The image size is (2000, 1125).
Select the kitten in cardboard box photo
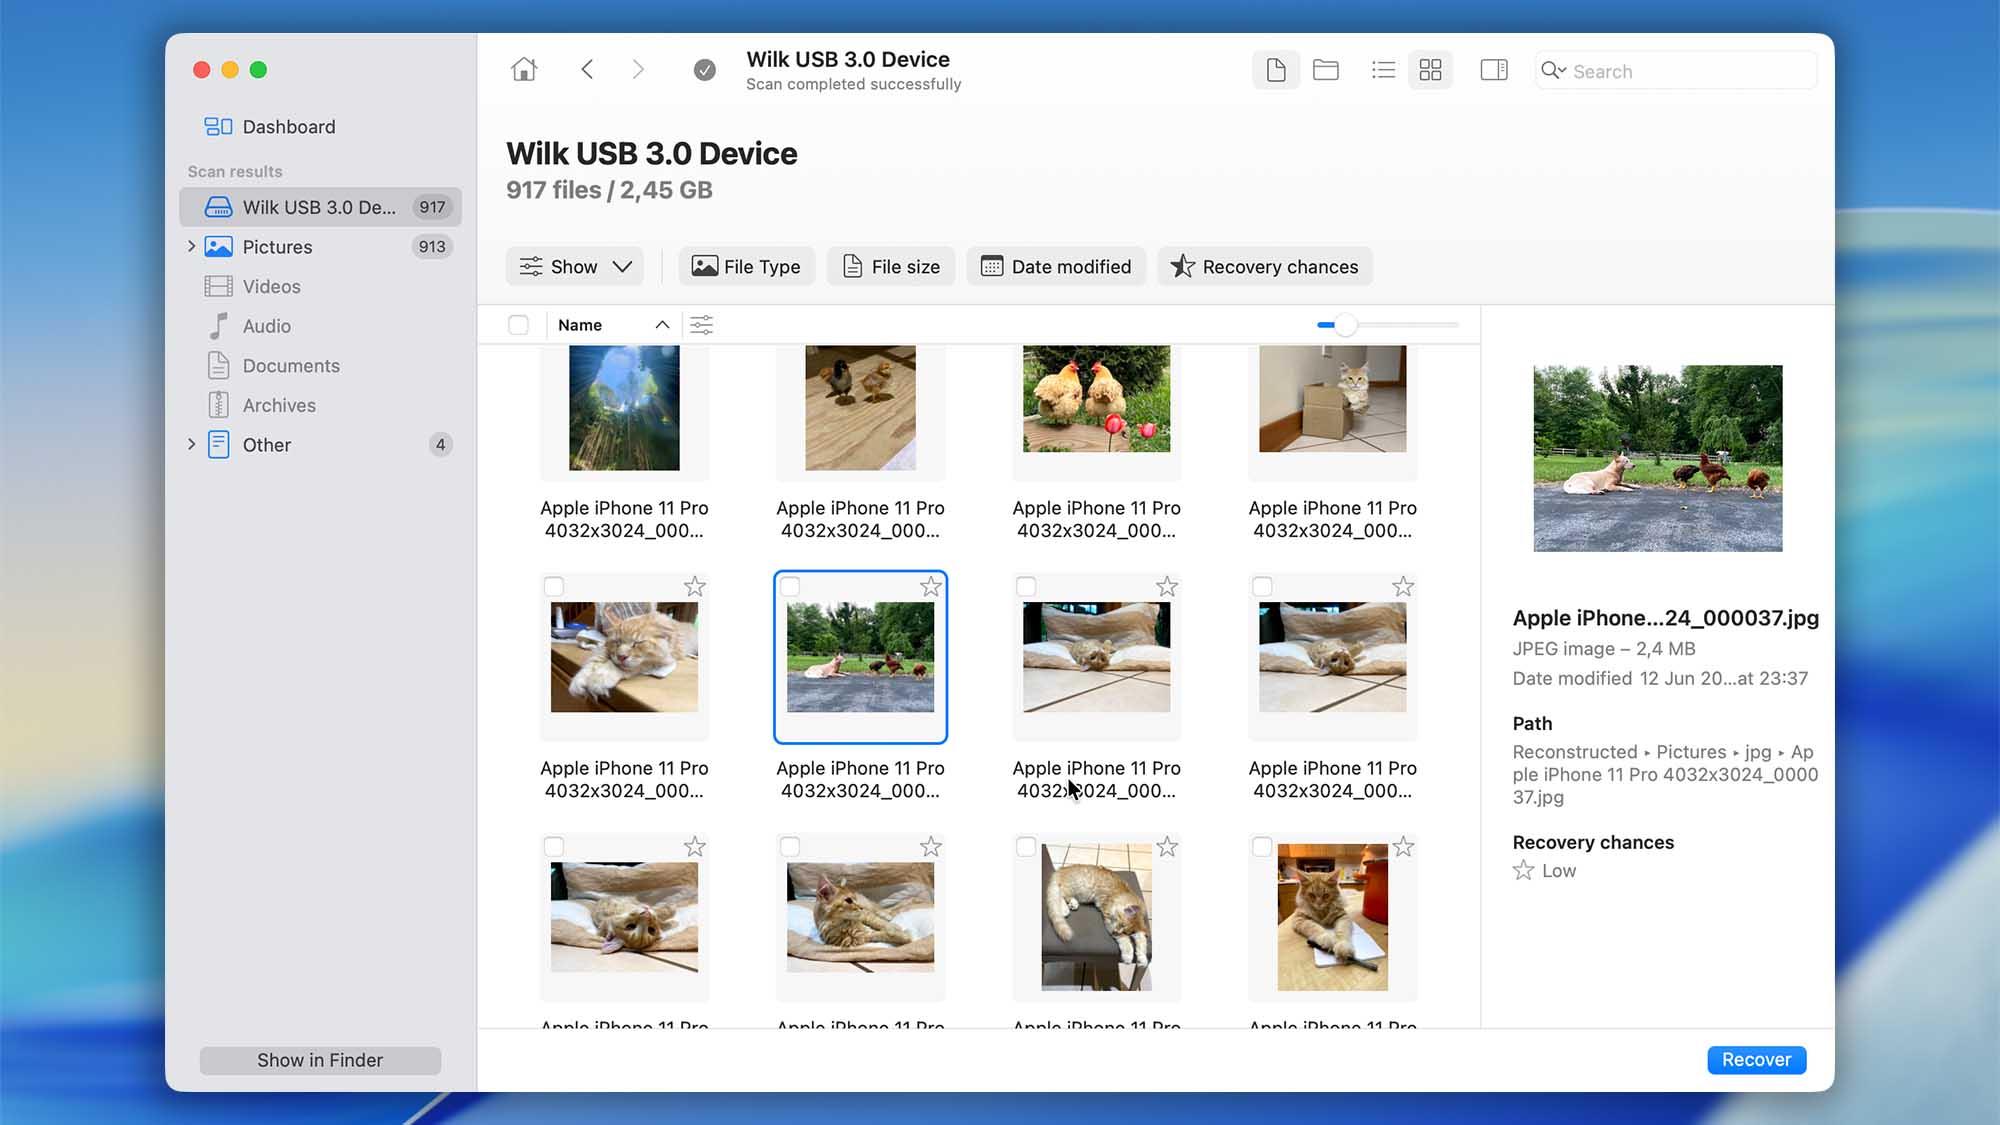pyautogui.click(x=1332, y=399)
